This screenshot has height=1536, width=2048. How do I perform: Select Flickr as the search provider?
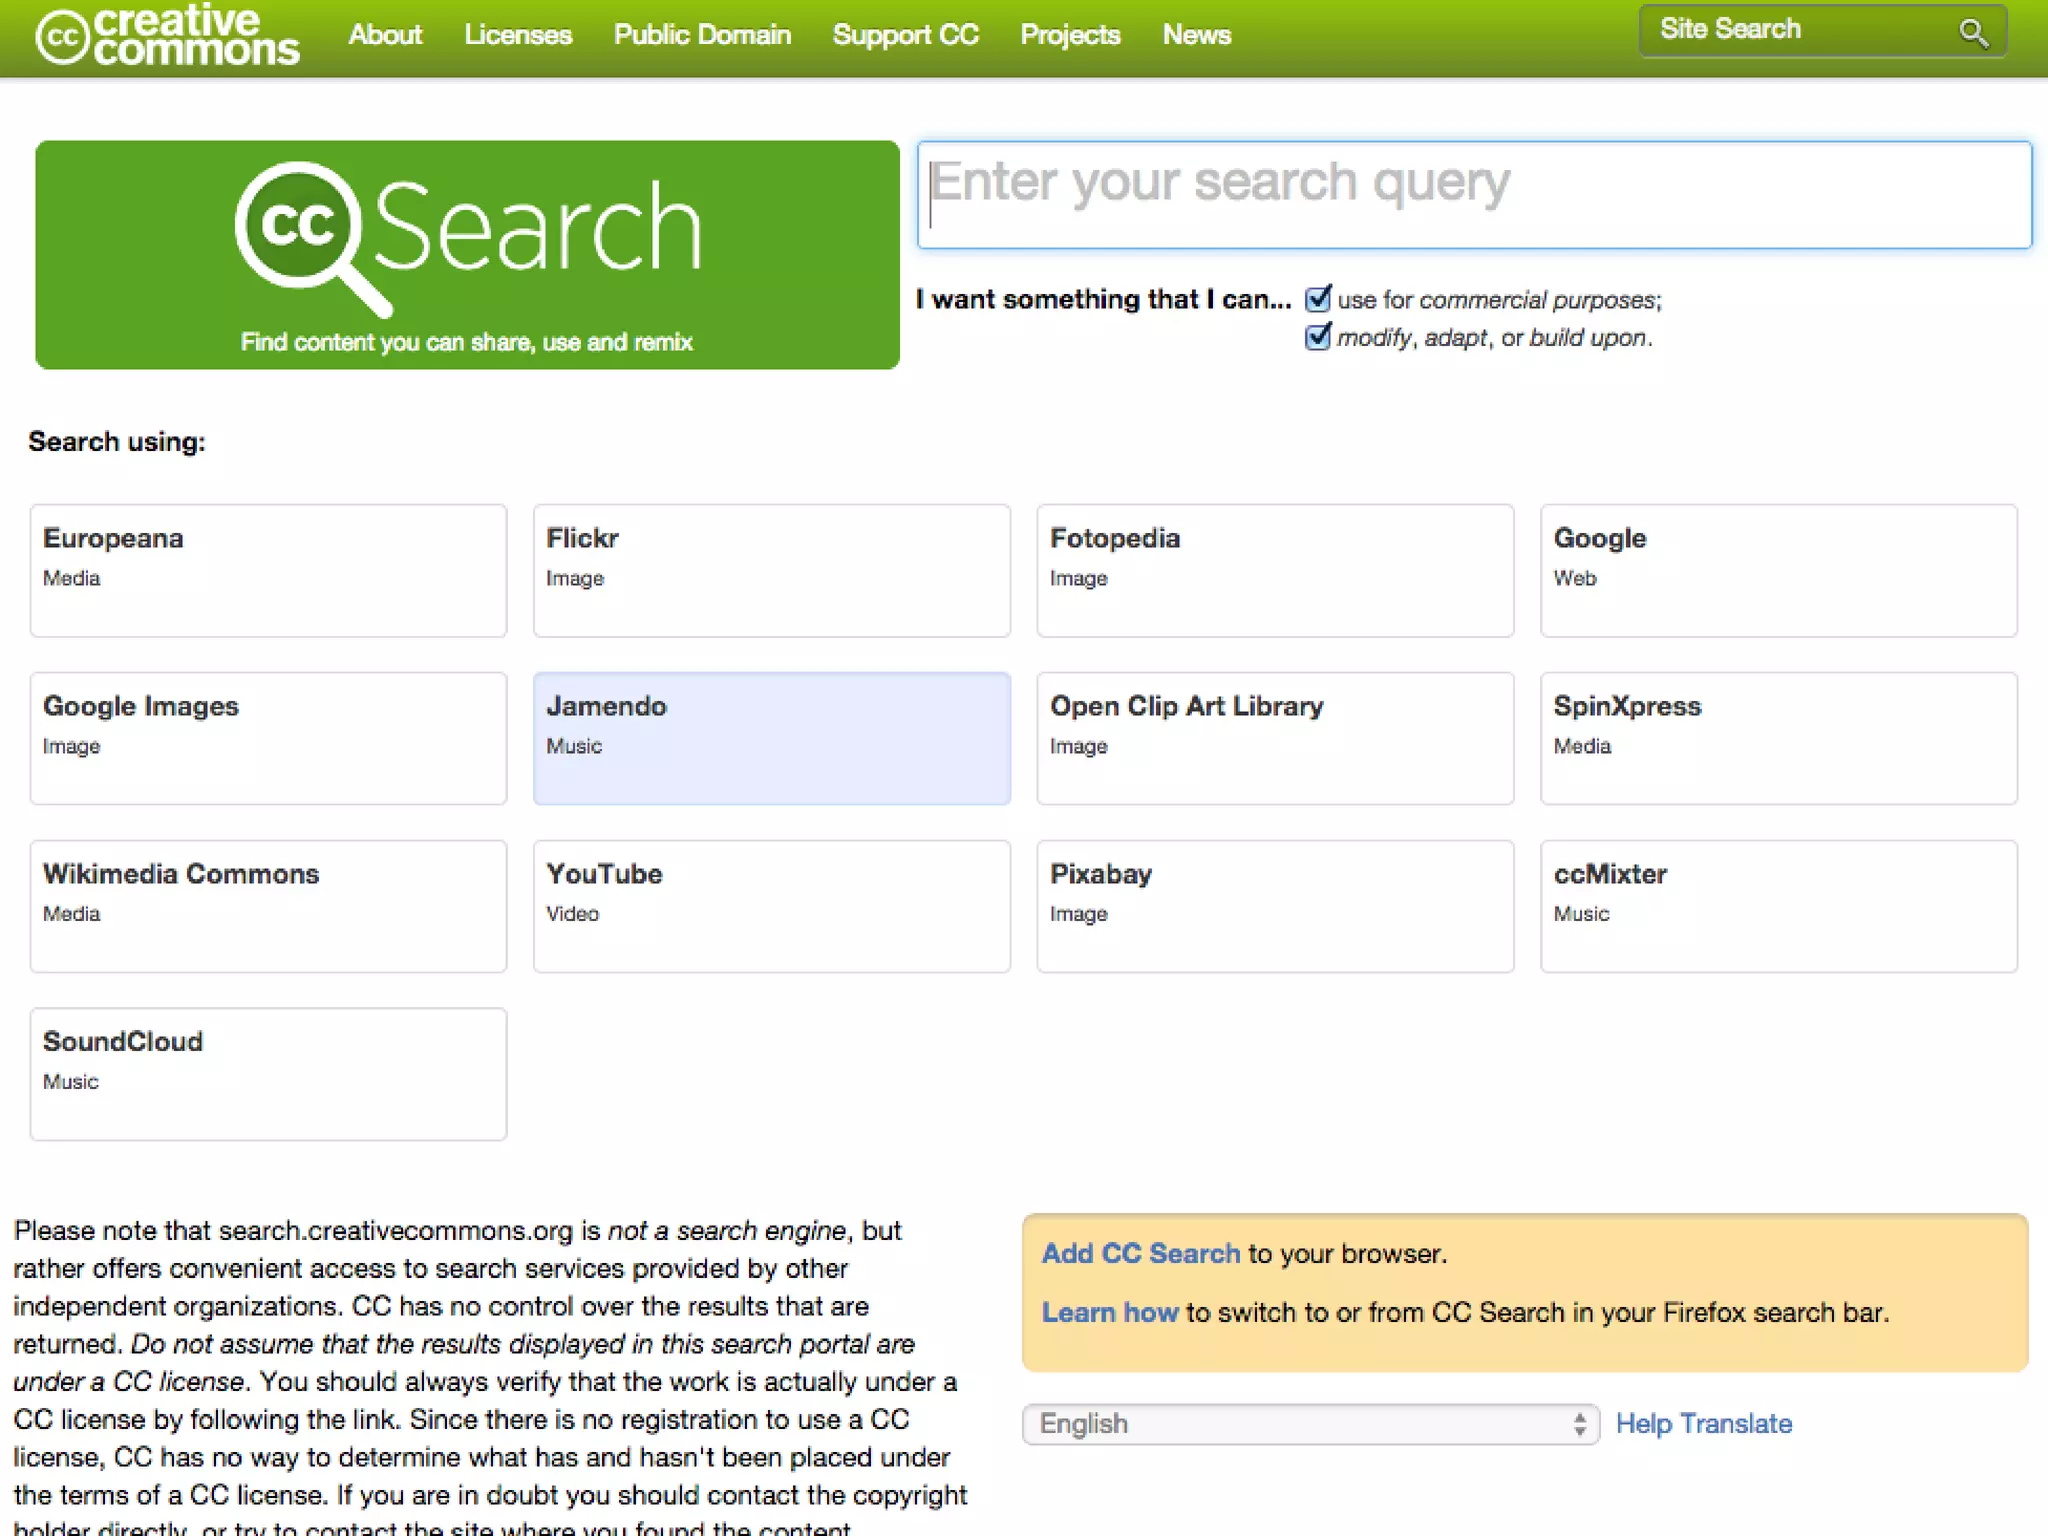point(771,570)
